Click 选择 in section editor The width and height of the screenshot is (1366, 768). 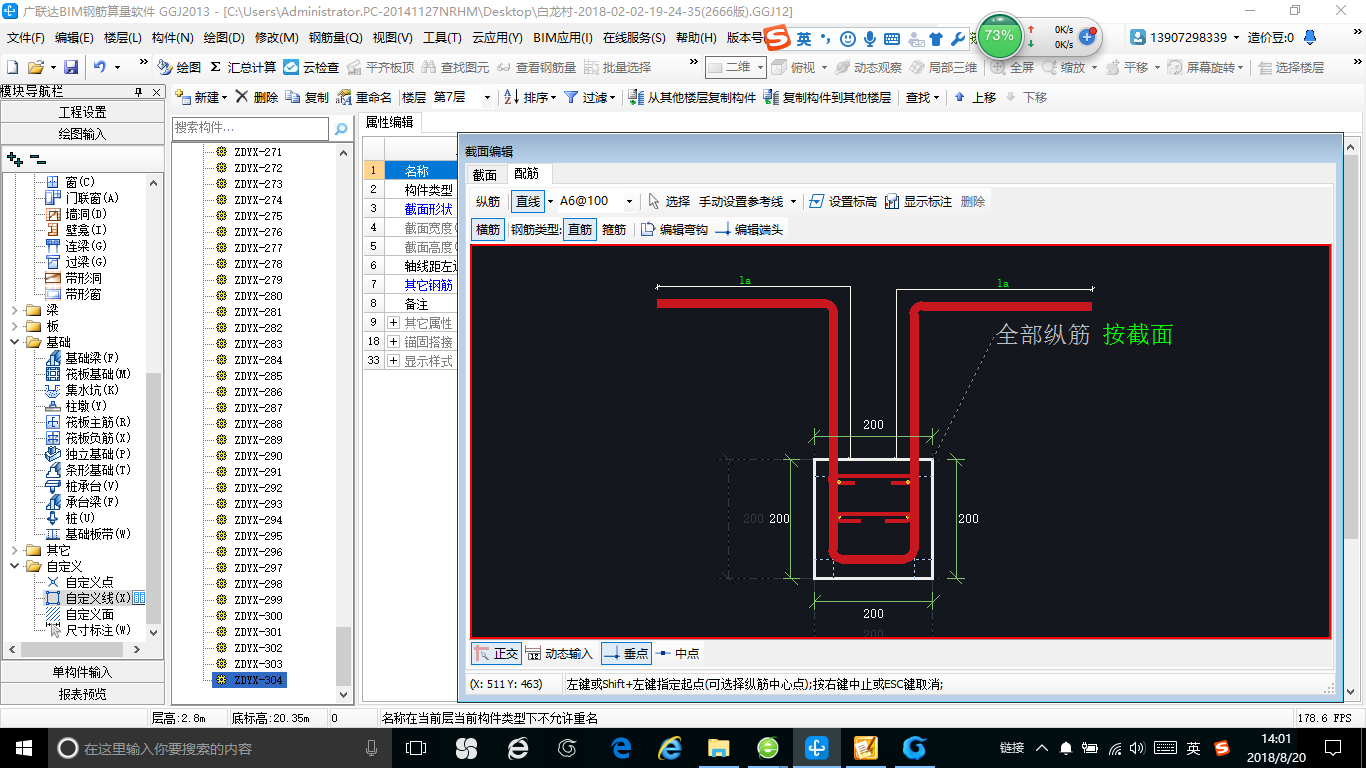tap(669, 201)
